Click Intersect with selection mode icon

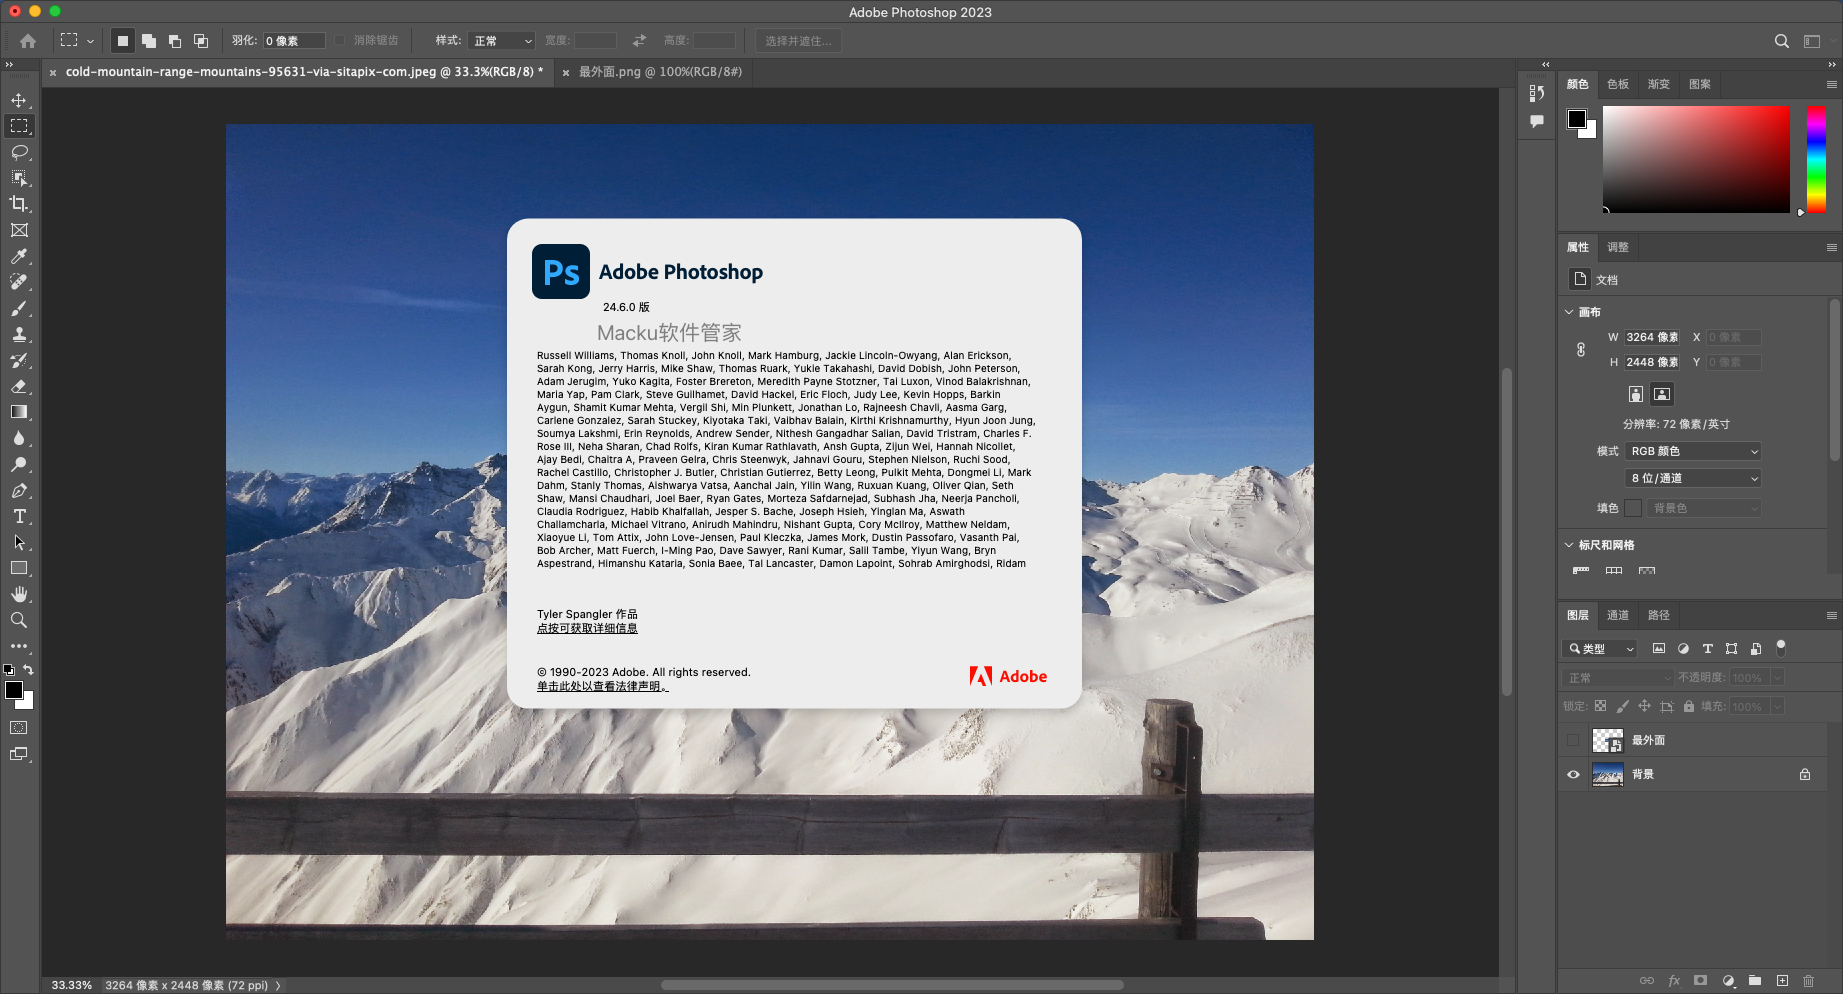[201, 41]
